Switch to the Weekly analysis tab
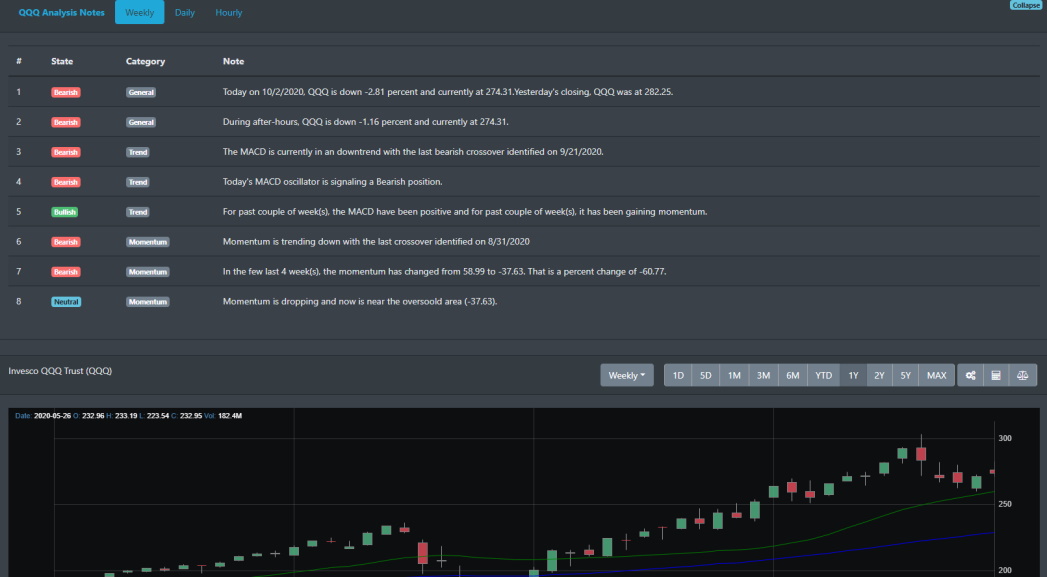 tap(140, 13)
